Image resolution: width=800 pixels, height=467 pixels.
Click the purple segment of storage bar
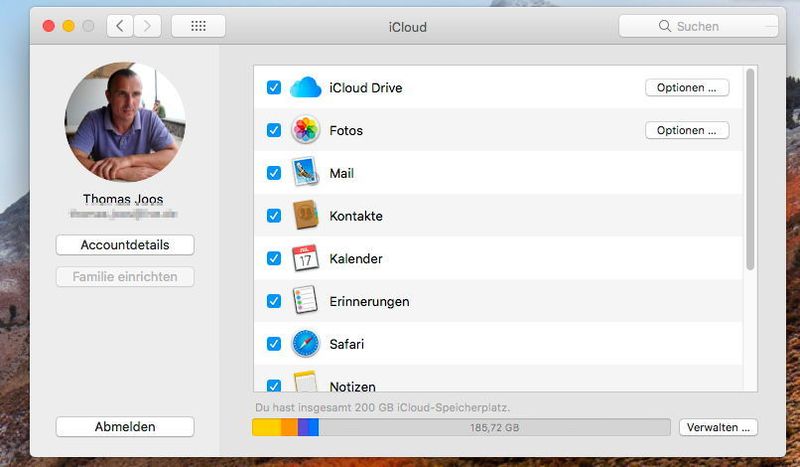[x=303, y=427]
